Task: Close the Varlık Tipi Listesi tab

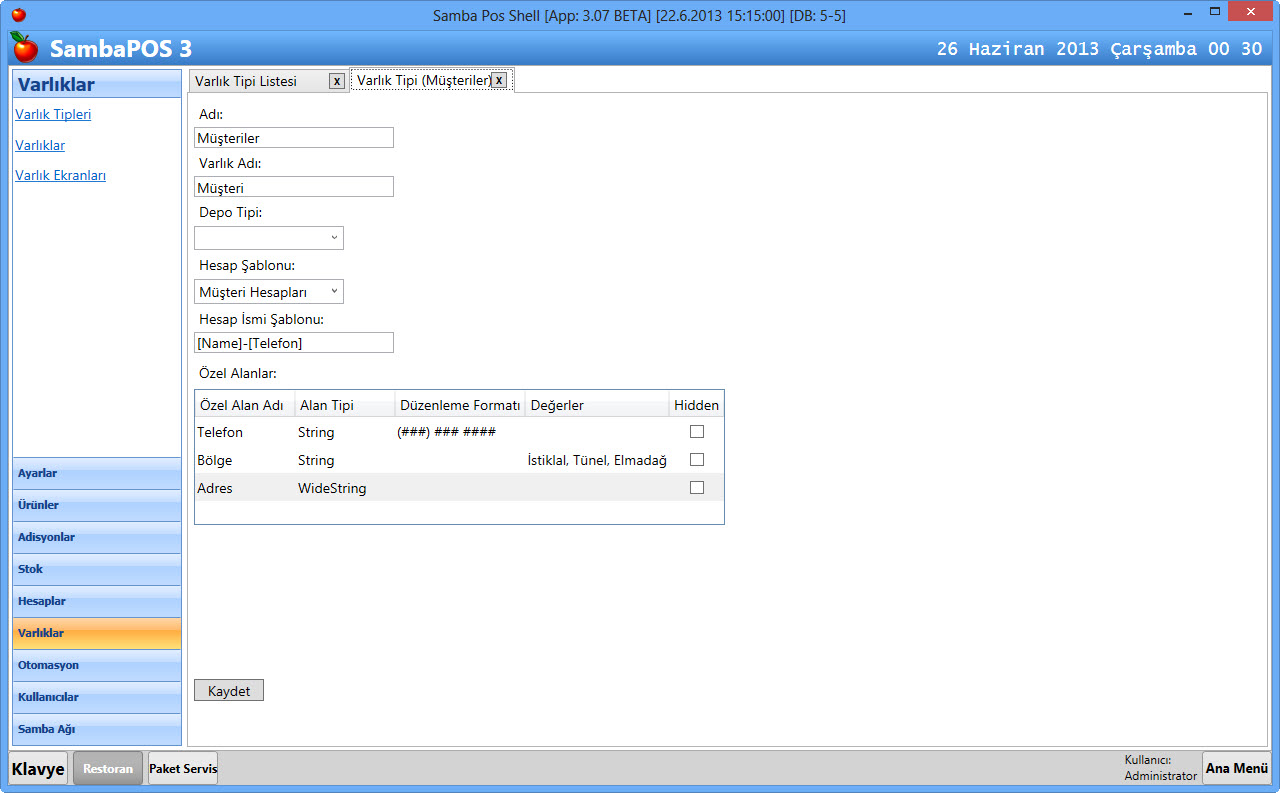Action: coord(337,81)
